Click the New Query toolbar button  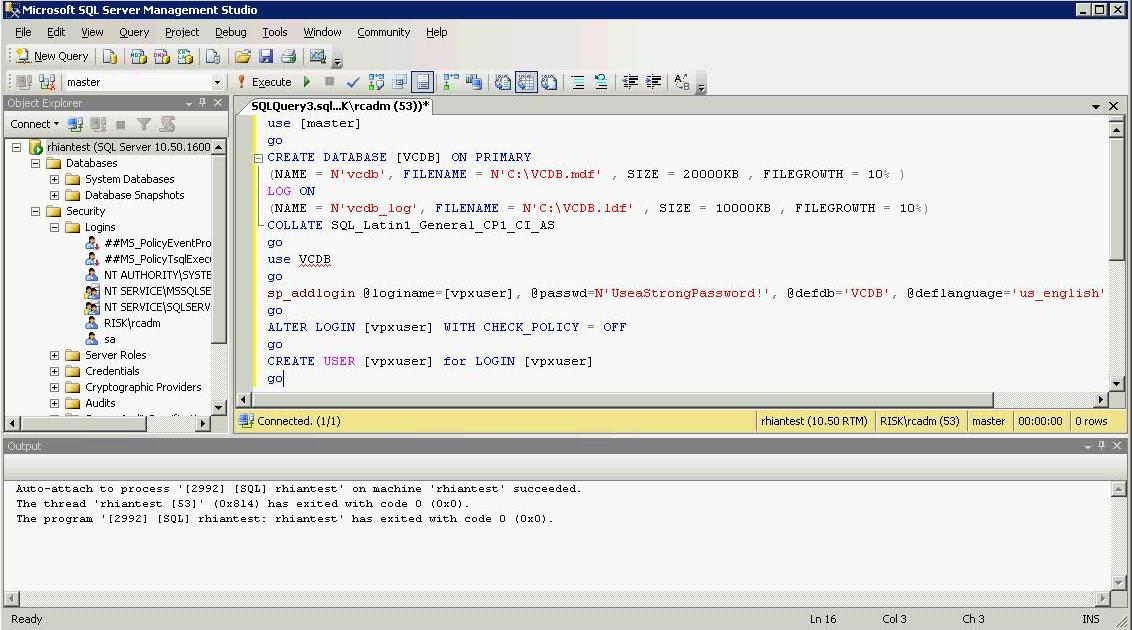point(52,56)
